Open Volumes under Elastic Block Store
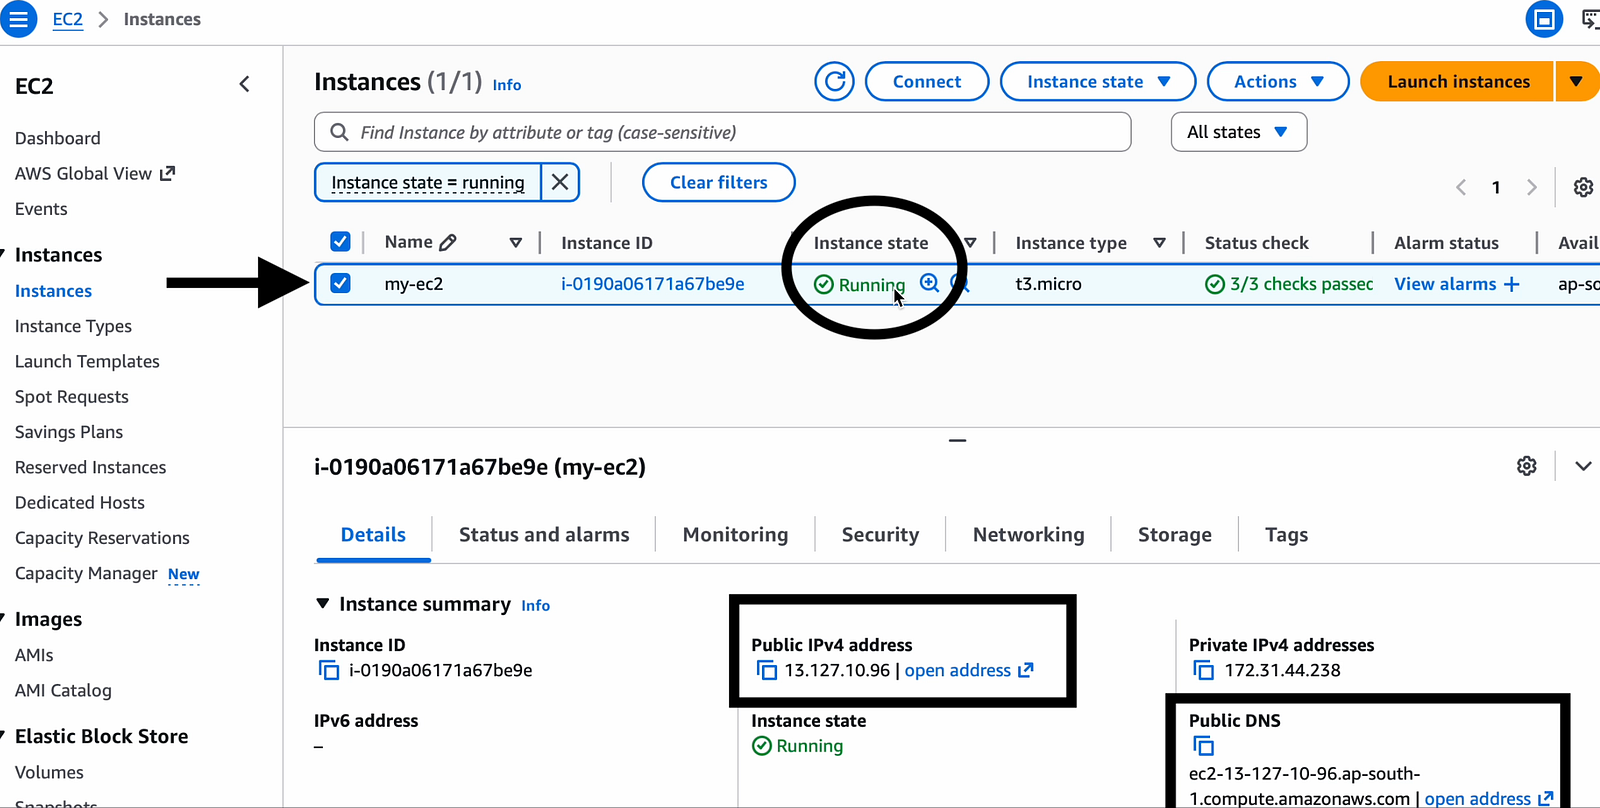Image resolution: width=1600 pixels, height=808 pixels. (x=49, y=772)
